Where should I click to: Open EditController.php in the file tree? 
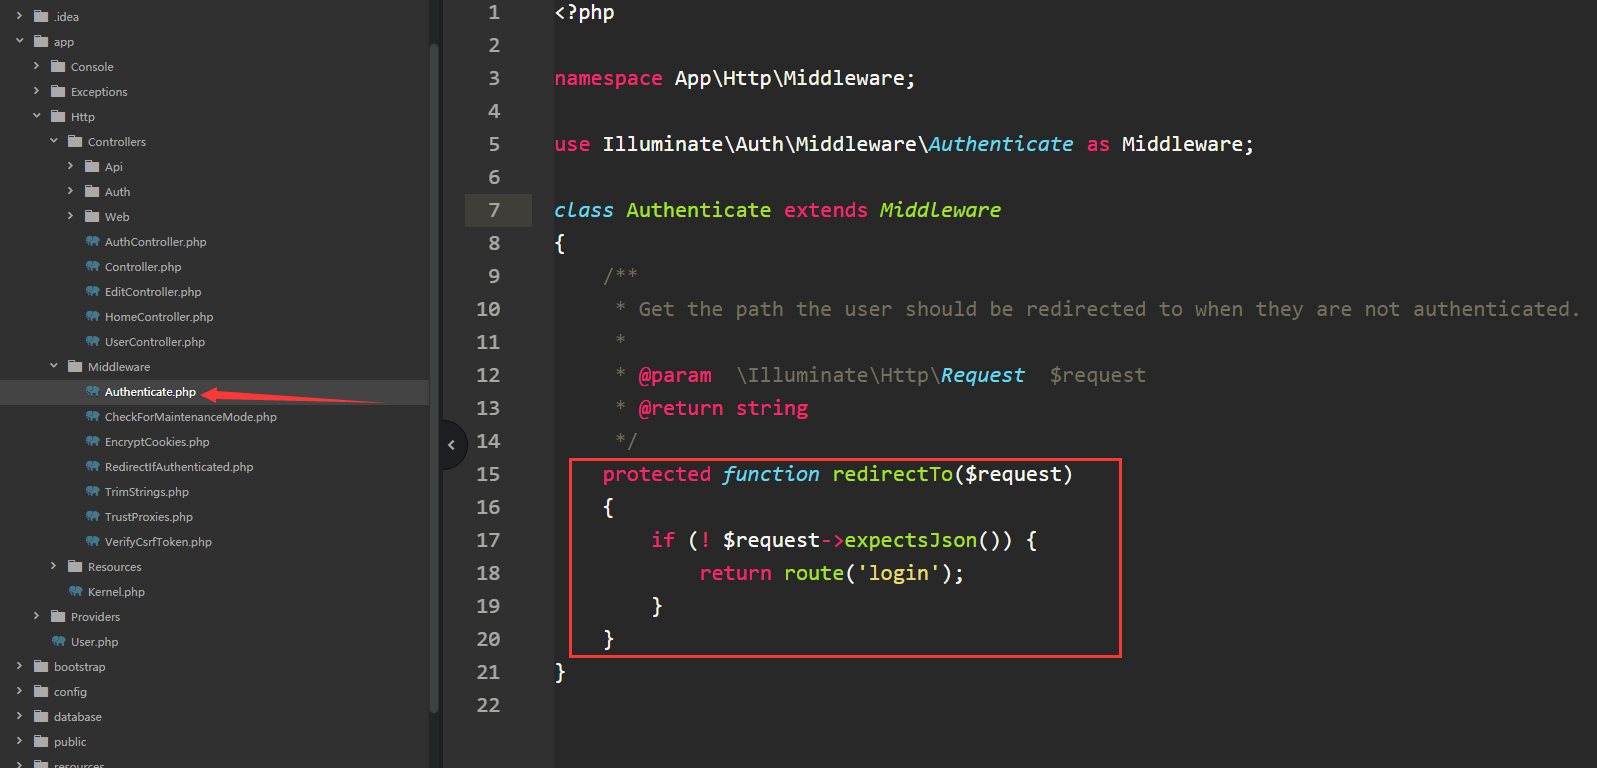(153, 292)
